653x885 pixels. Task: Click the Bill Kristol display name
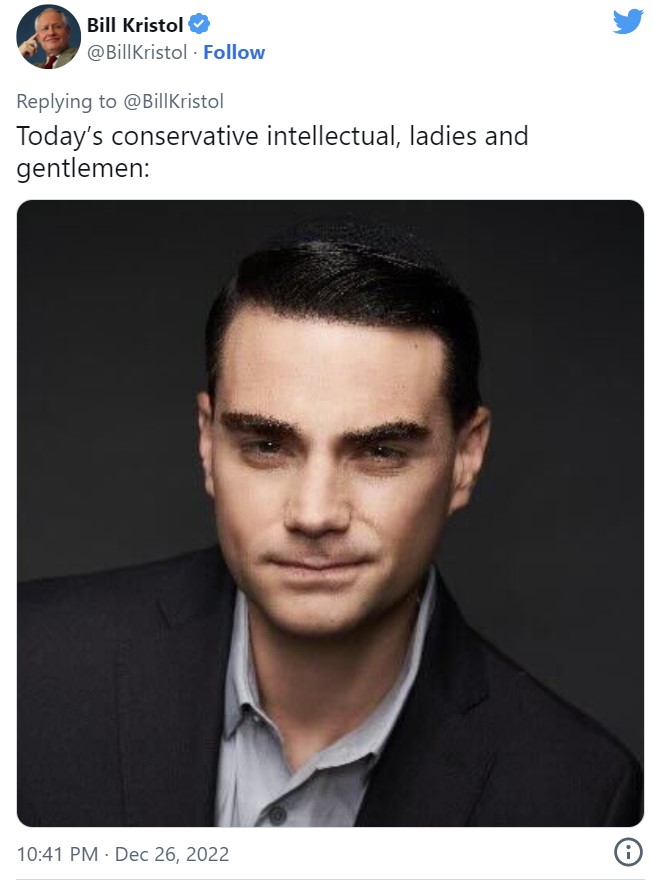[x=135, y=25]
